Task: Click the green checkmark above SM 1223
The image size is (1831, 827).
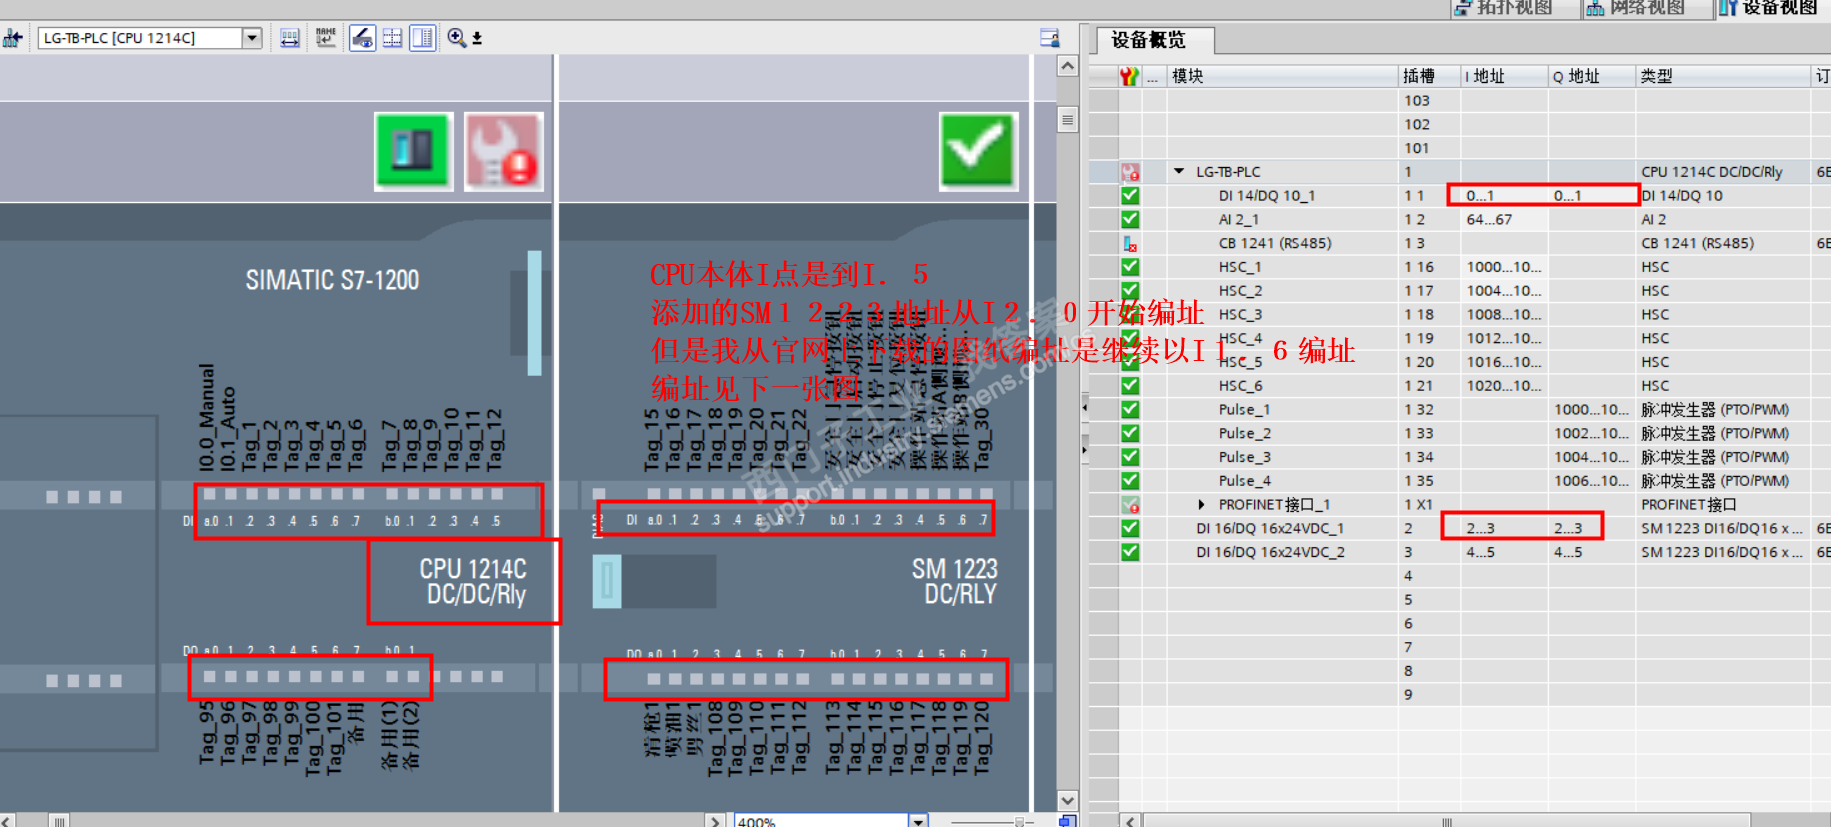Action: tap(978, 151)
